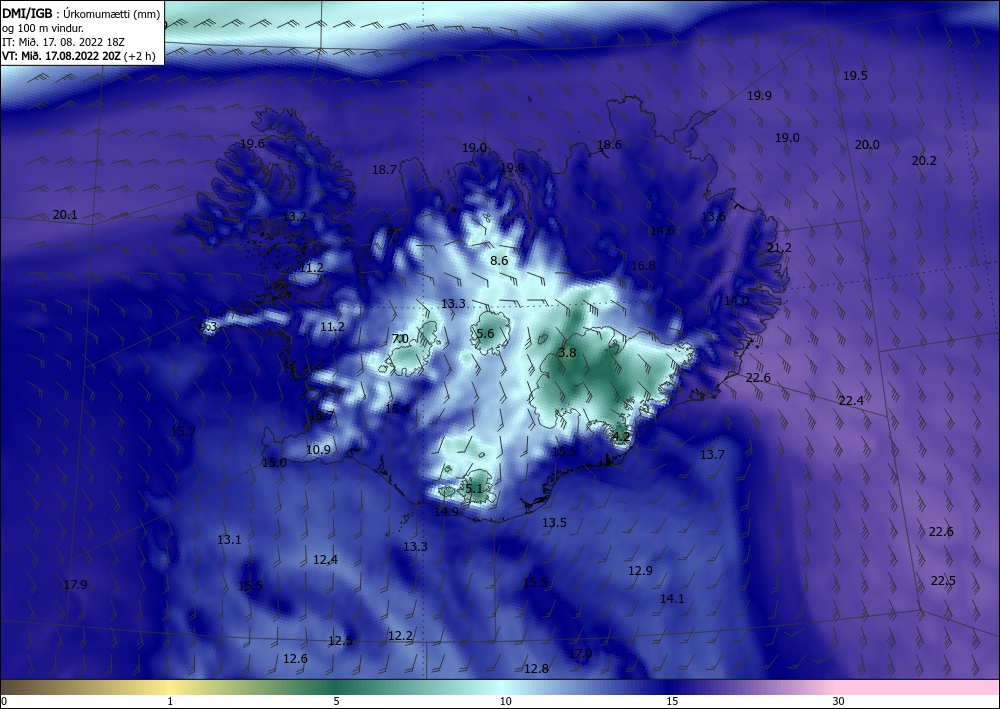Click the 'IT: Mið. 17. 08. 2022 18Z' line

[63, 42]
